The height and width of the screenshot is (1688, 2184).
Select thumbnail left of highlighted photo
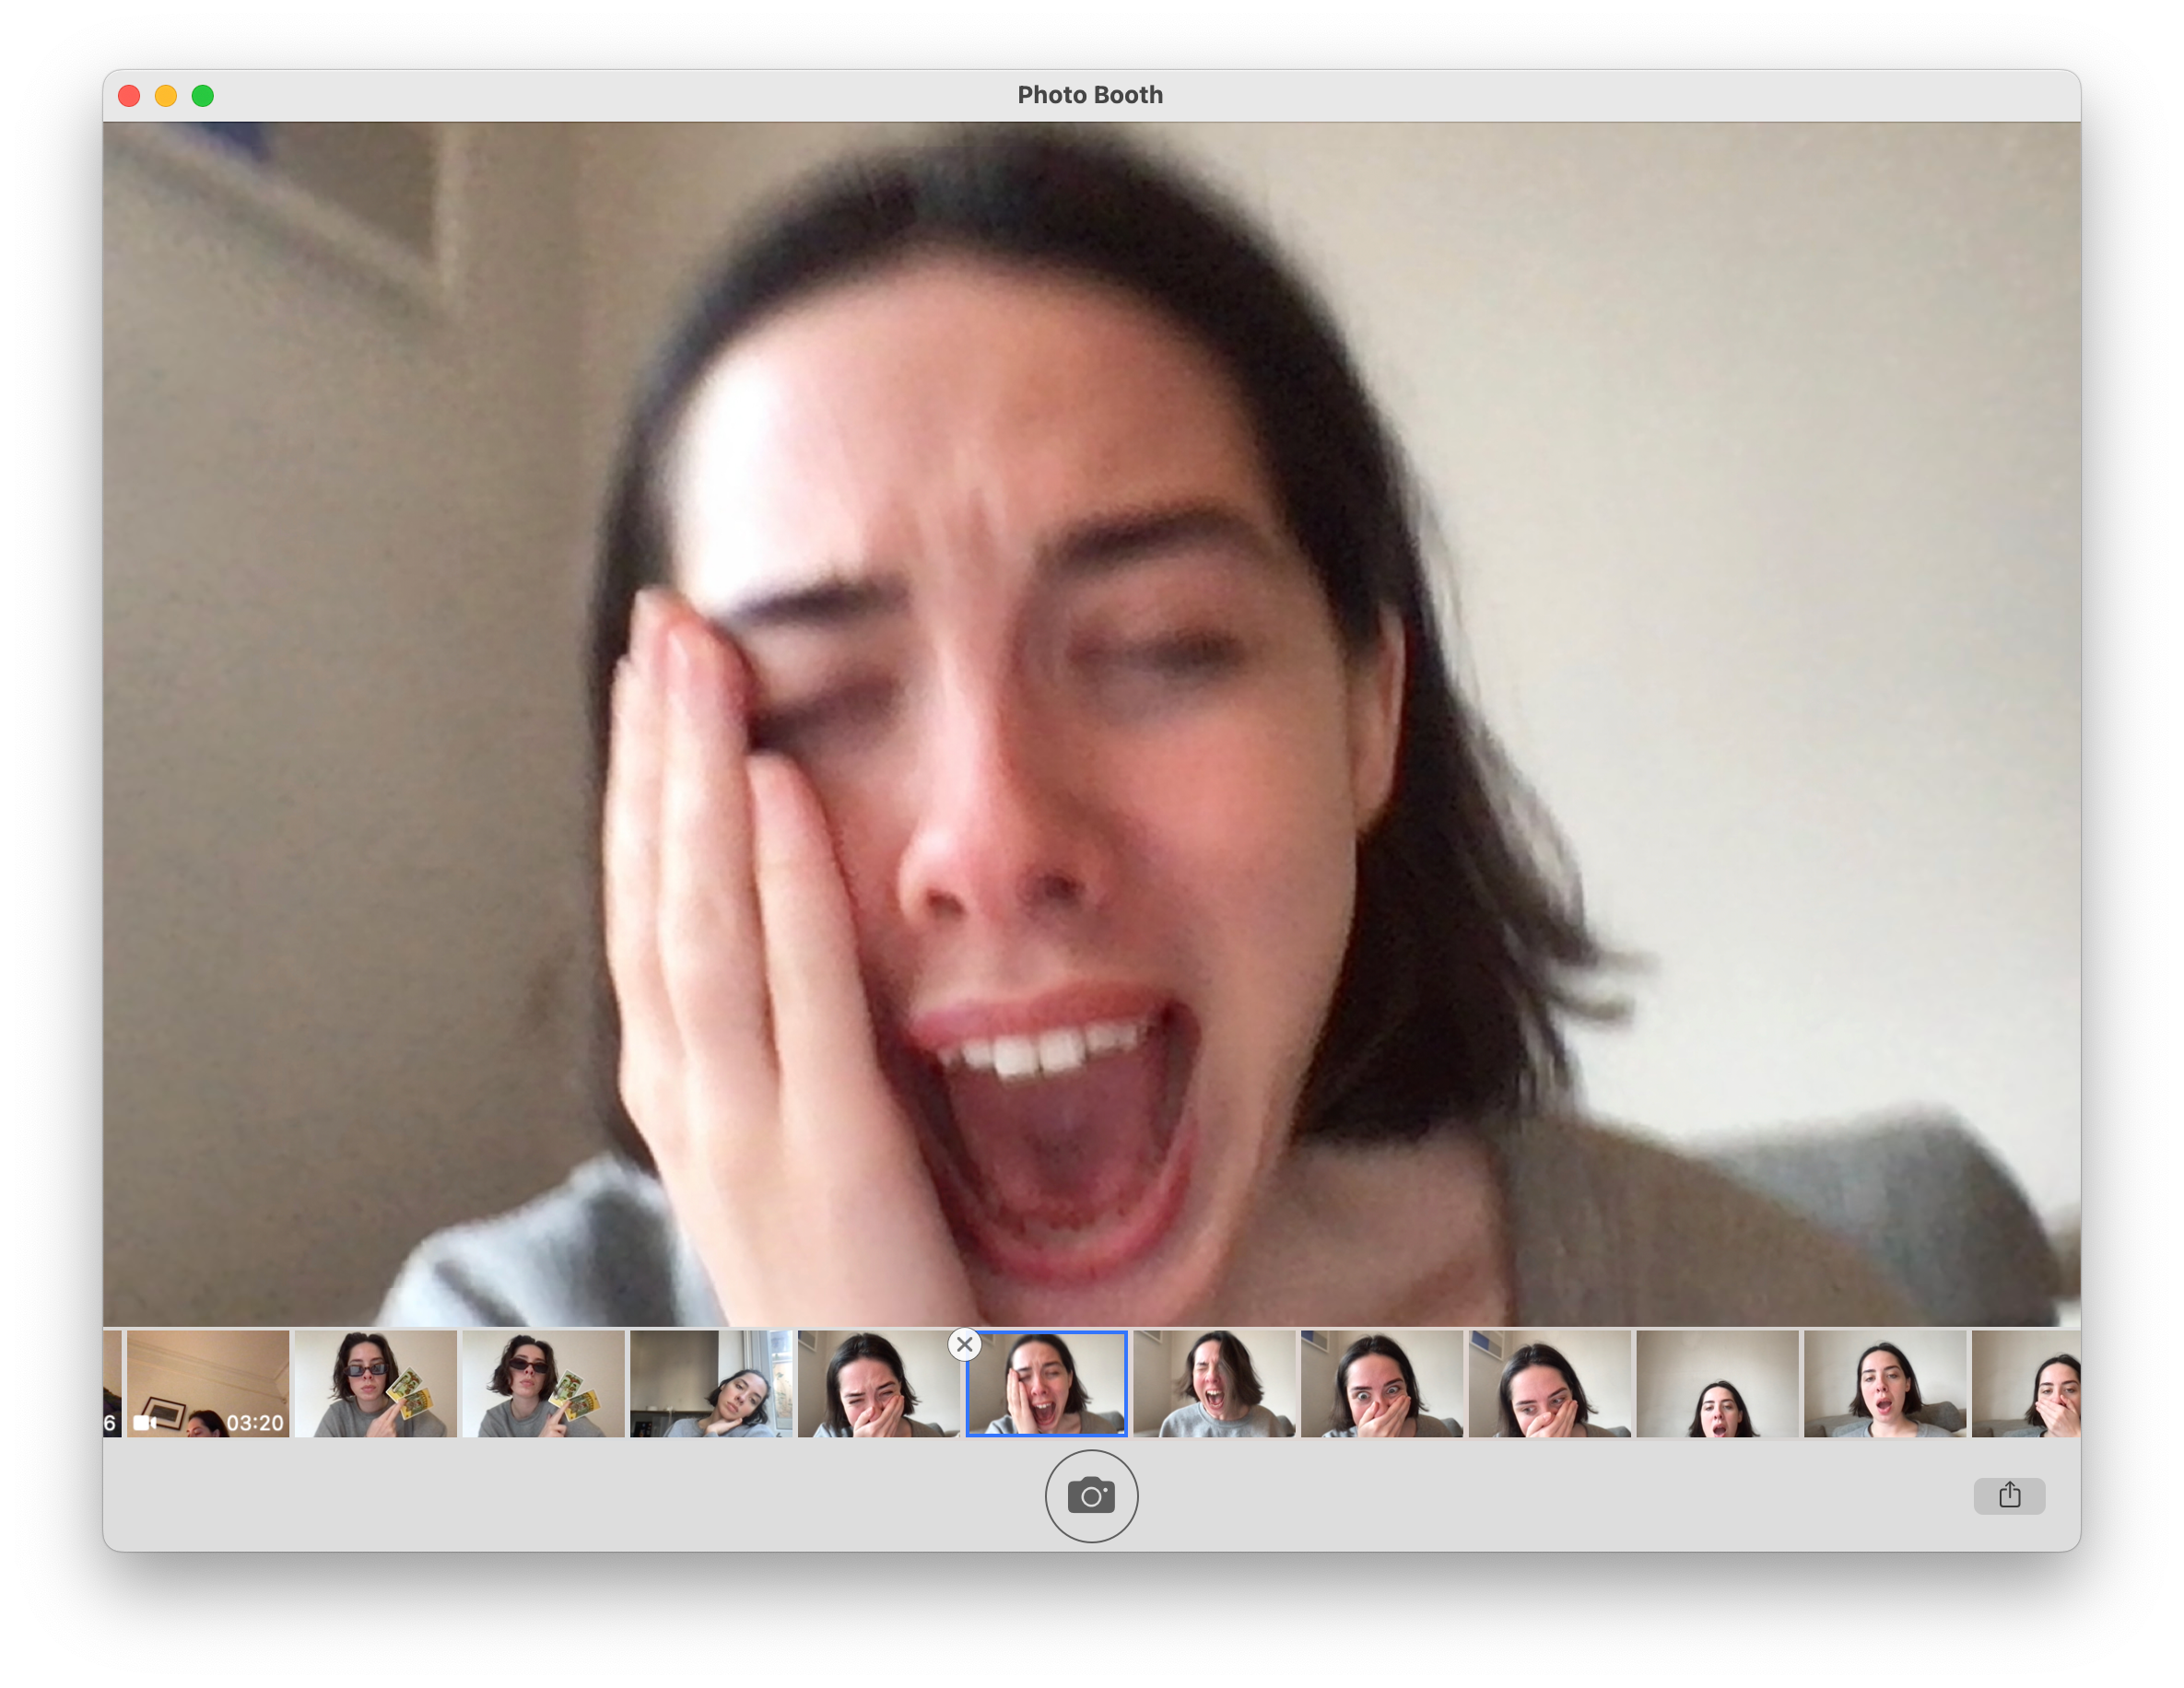[x=878, y=1383]
